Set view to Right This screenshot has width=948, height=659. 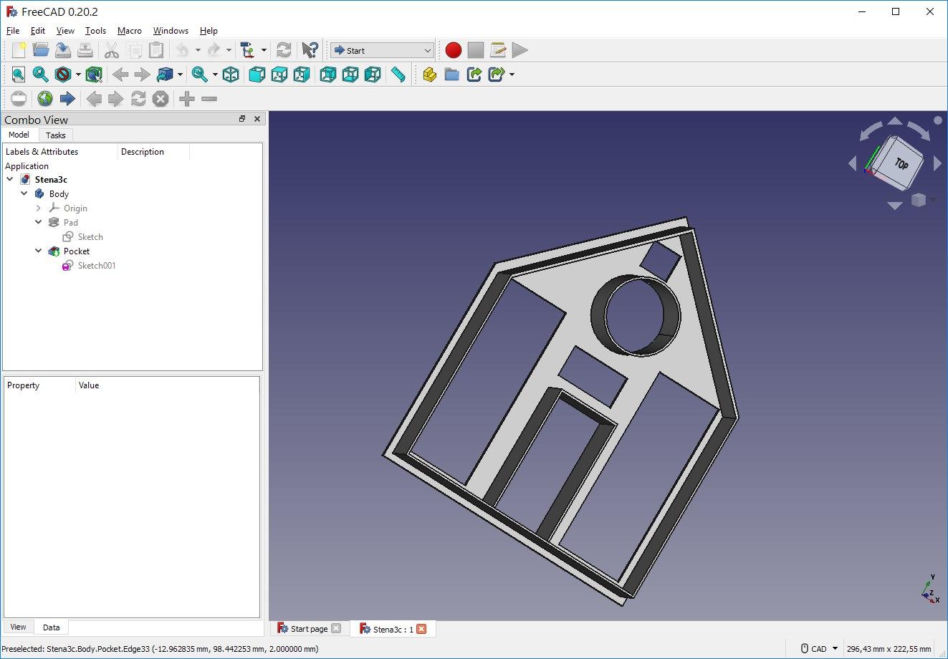[302, 74]
